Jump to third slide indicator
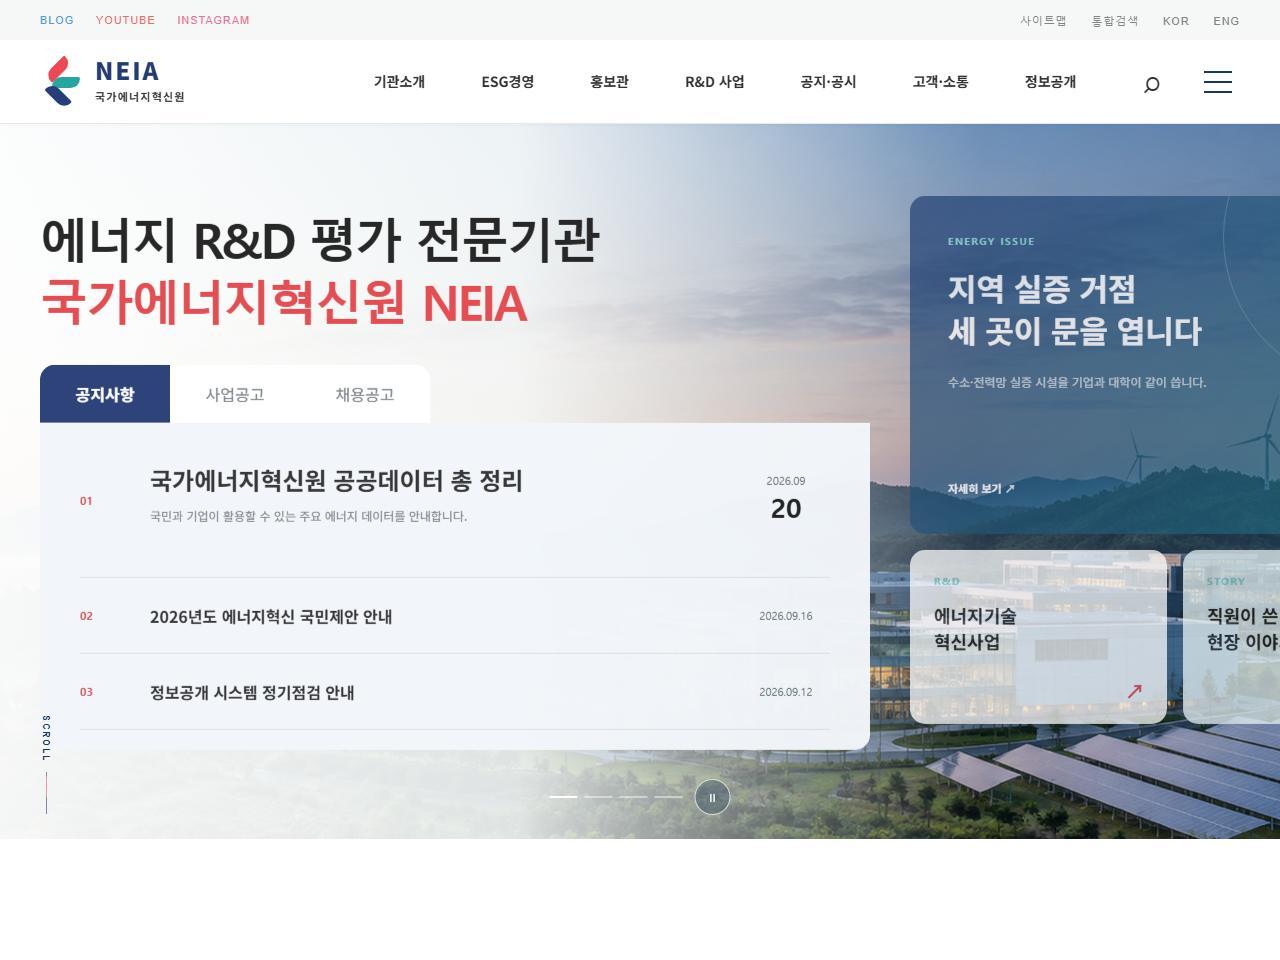 tap(633, 797)
